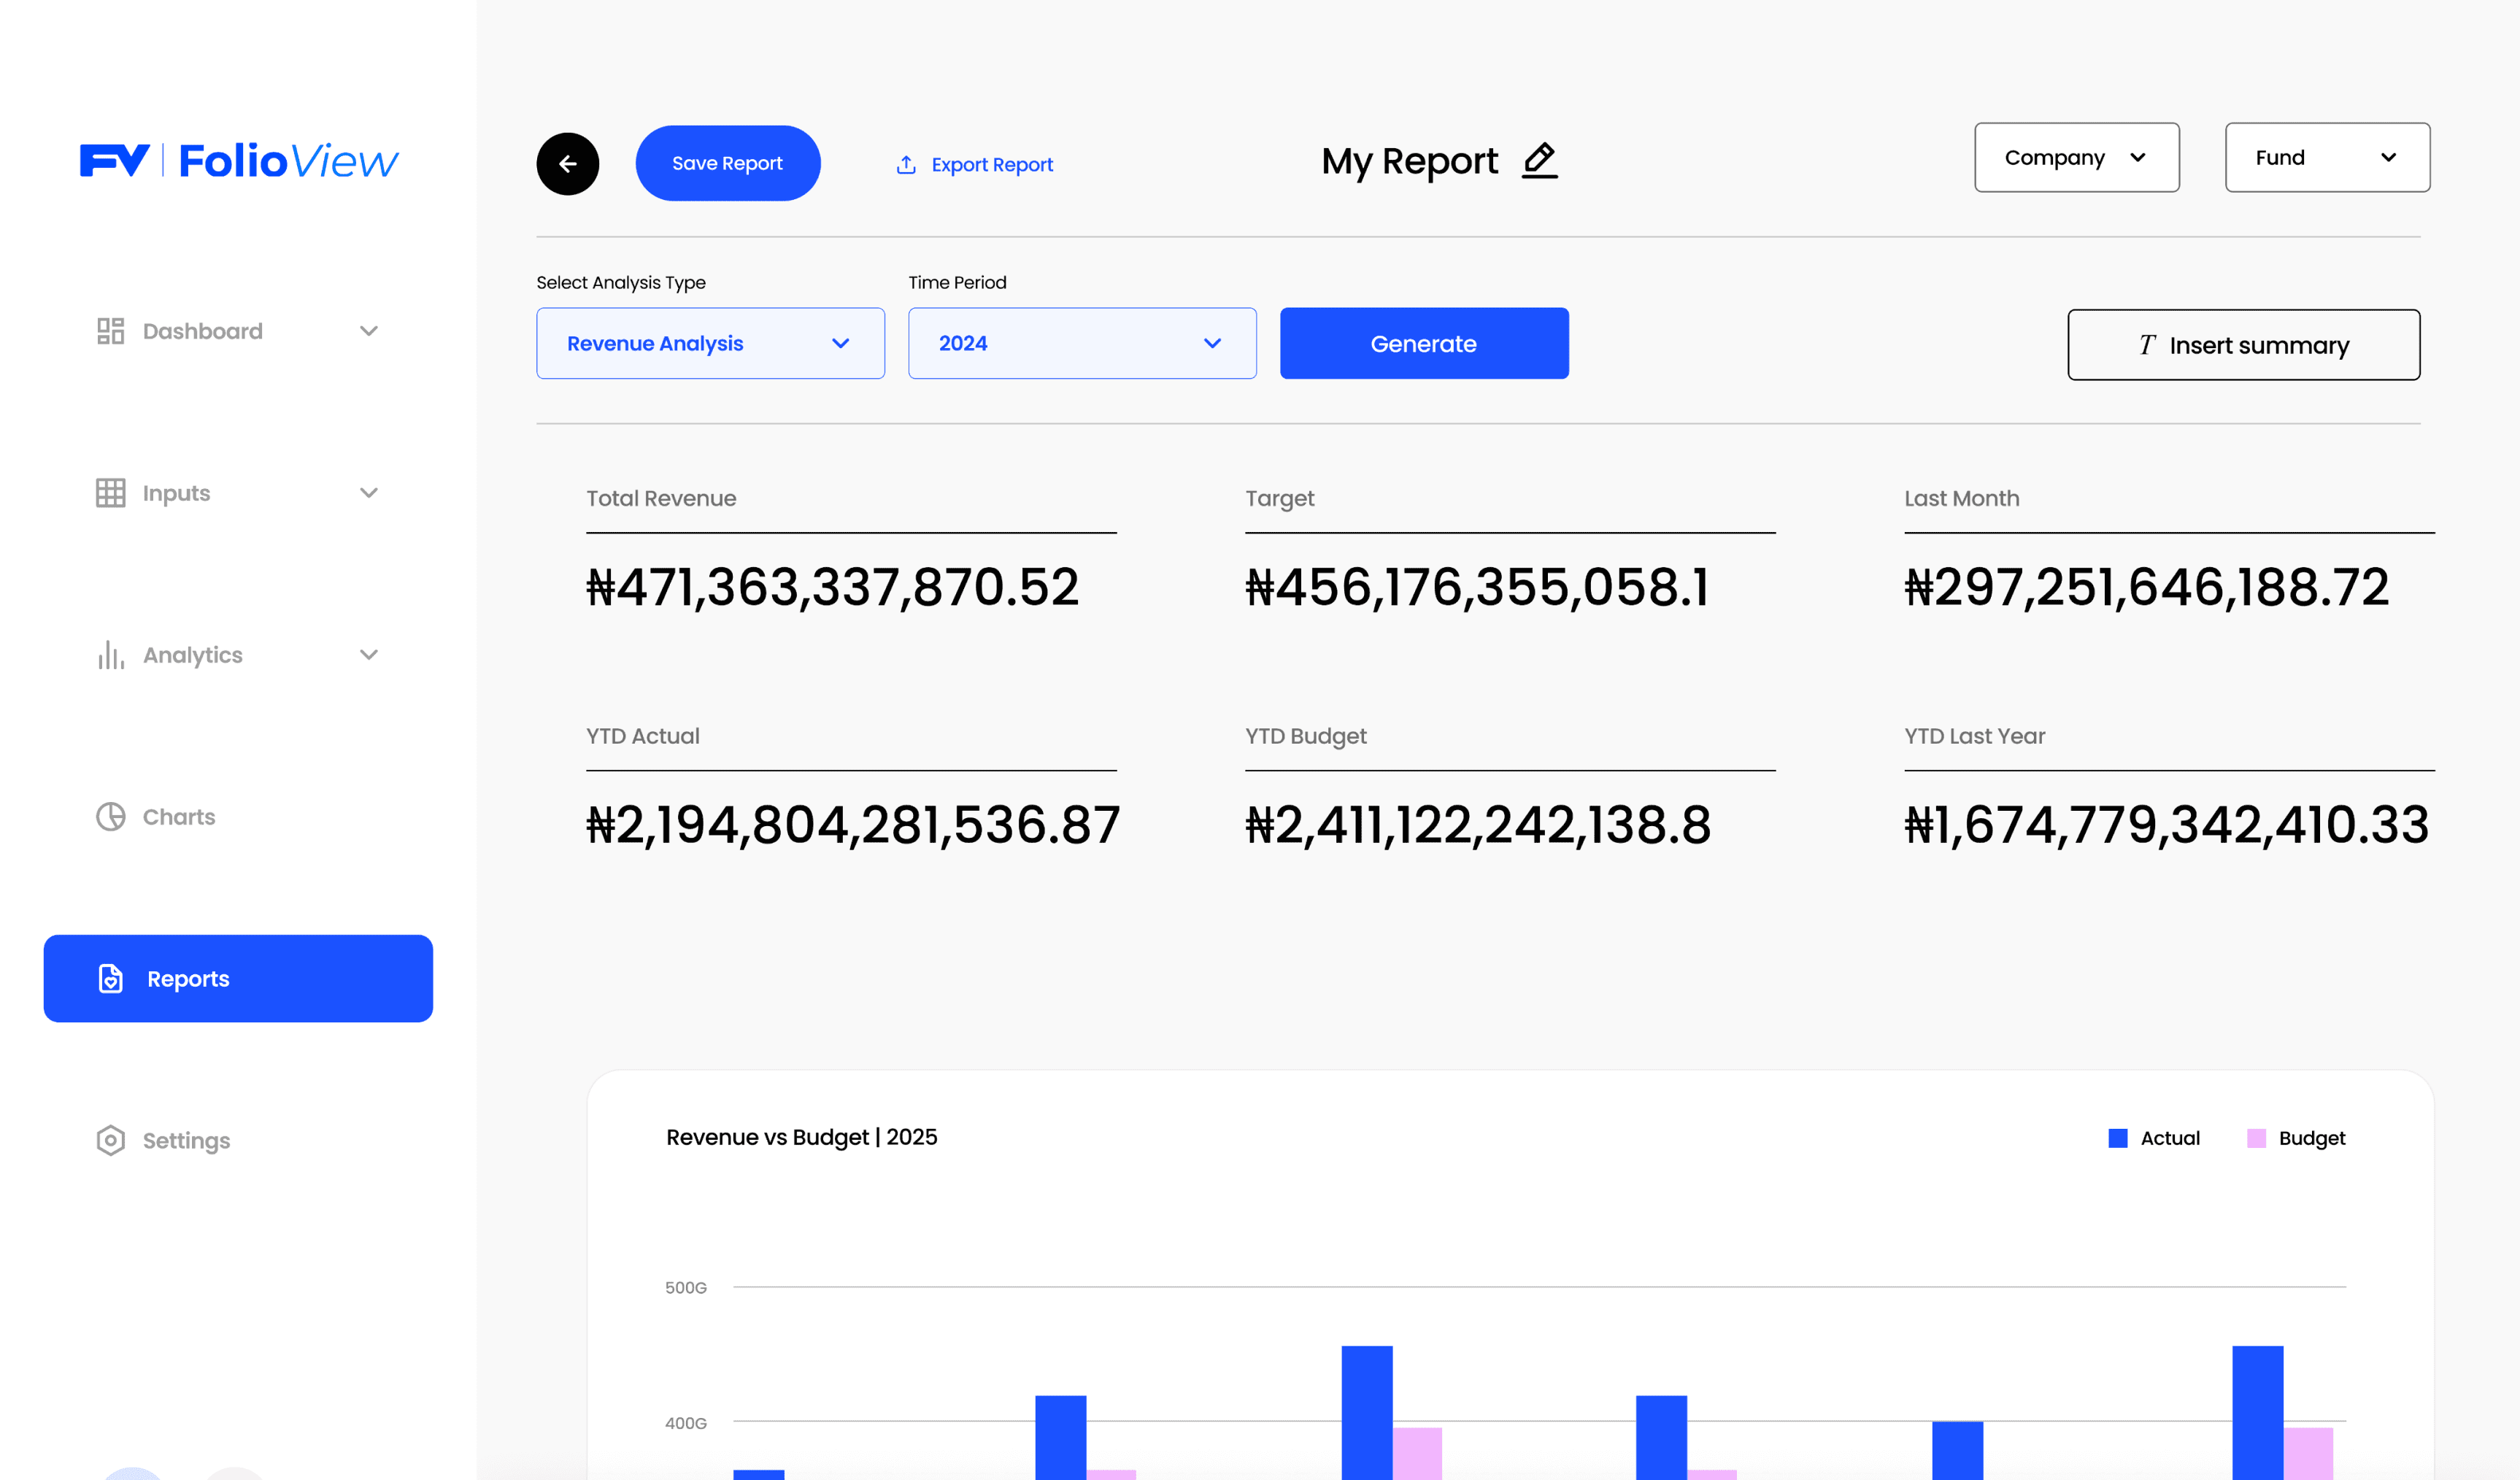
Task: Click the FolioView logo
Action: [239, 161]
